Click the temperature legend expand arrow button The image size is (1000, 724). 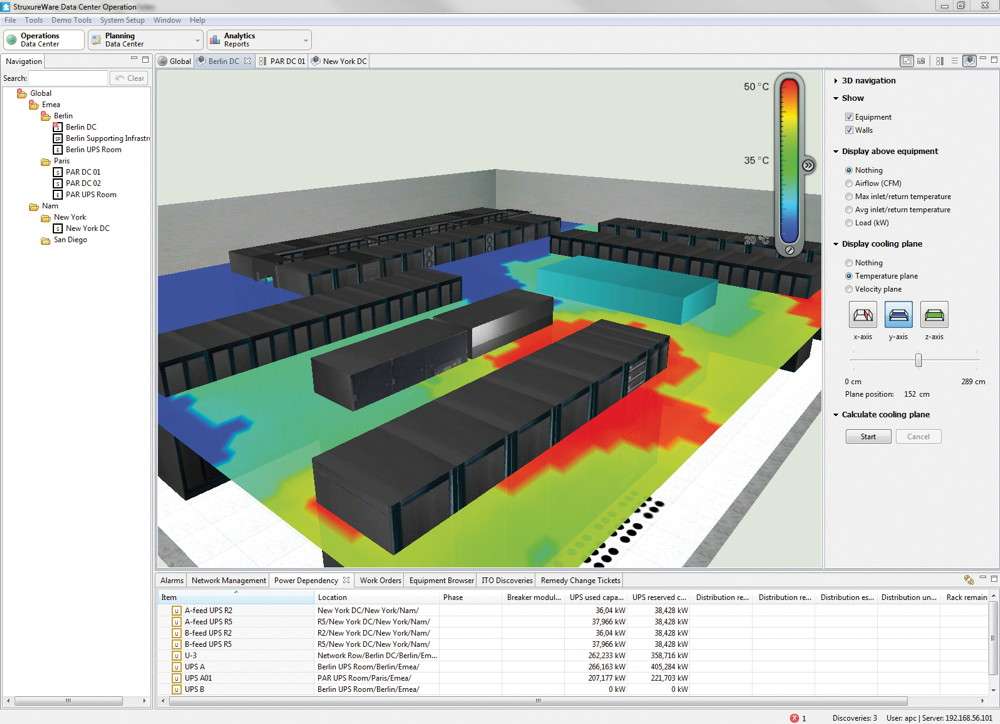coord(808,165)
